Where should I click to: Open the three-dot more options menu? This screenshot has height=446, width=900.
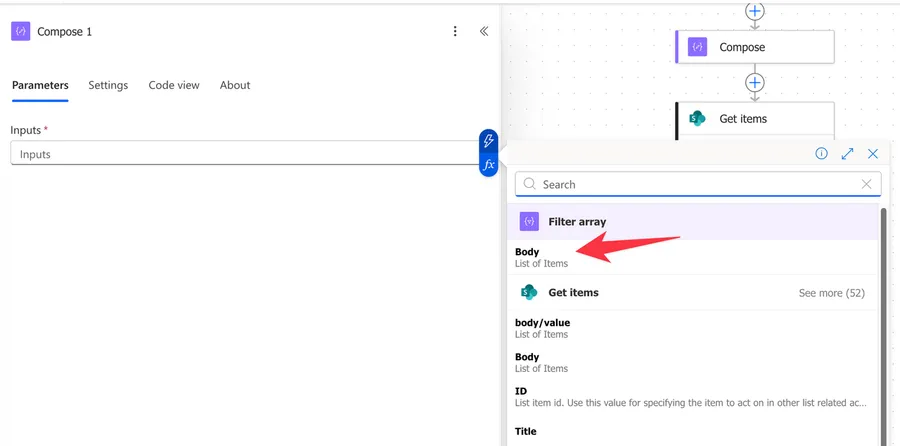455,31
